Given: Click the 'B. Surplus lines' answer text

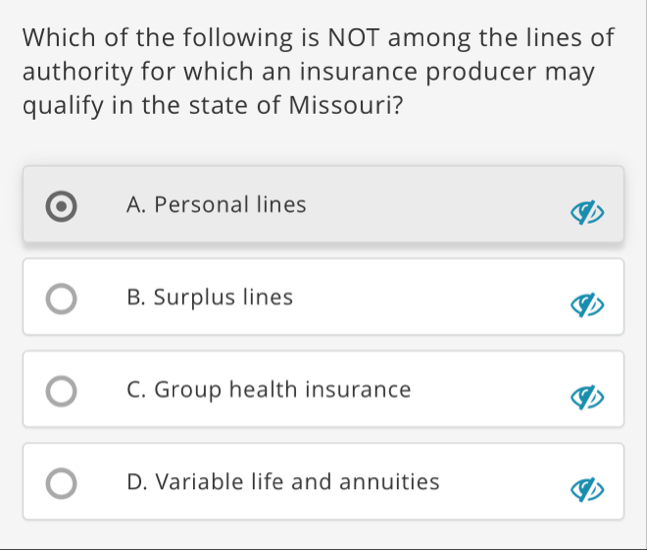Looking at the screenshot, I should [x=210, y=297].
